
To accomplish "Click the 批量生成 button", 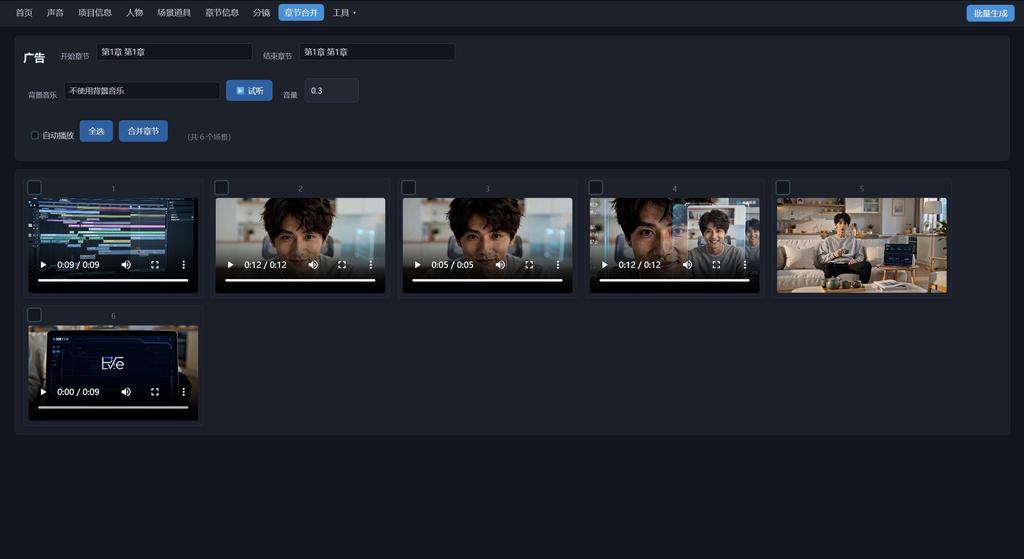I will (x=990, y=13).
